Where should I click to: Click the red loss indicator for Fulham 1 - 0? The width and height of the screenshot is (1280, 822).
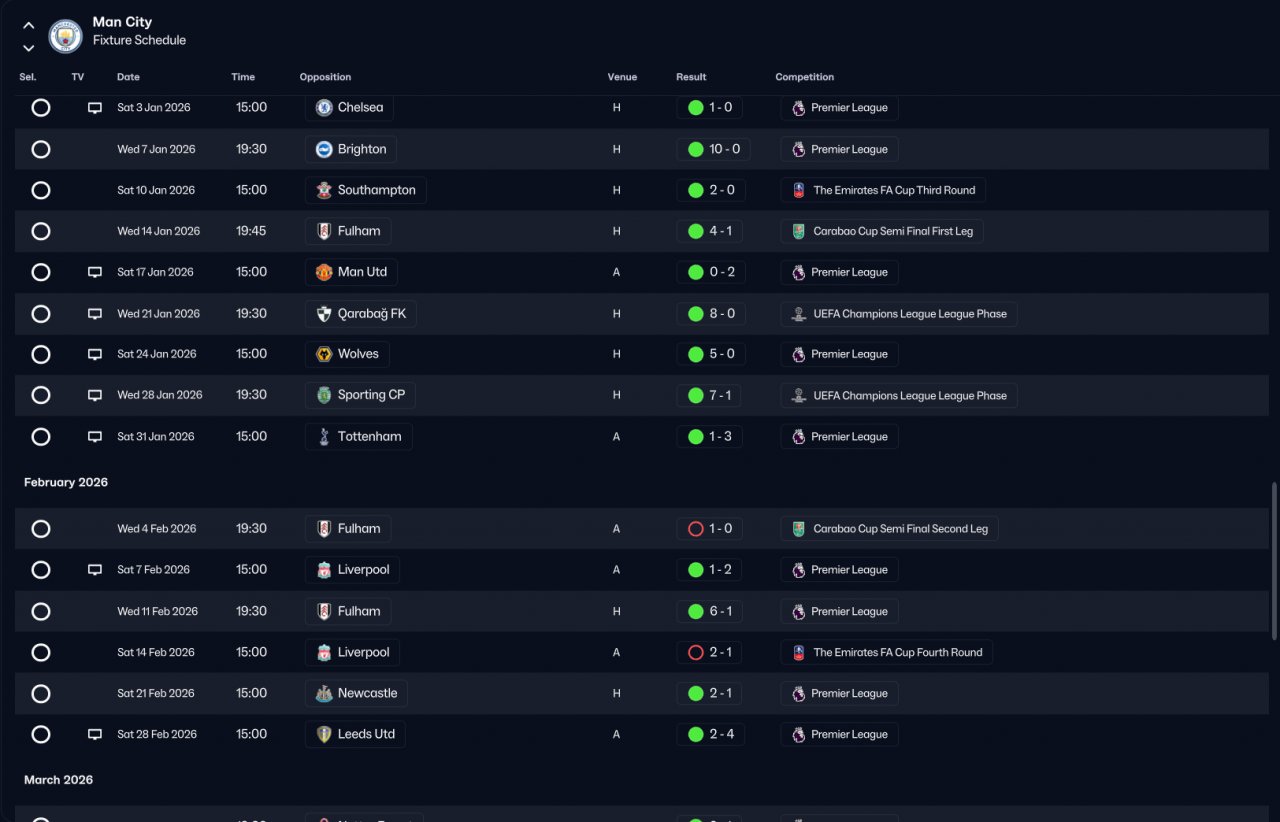coord(696,529)
